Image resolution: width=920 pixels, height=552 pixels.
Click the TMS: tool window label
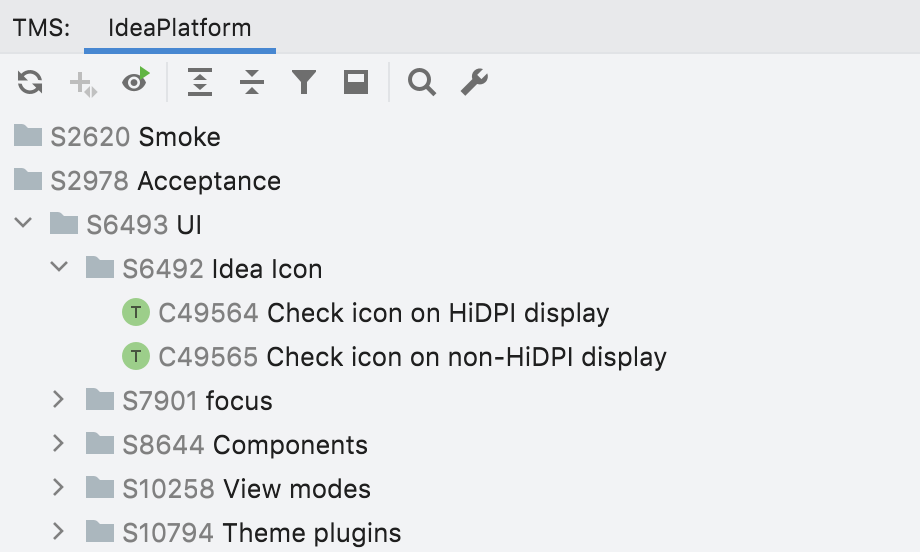click(42, 28)
